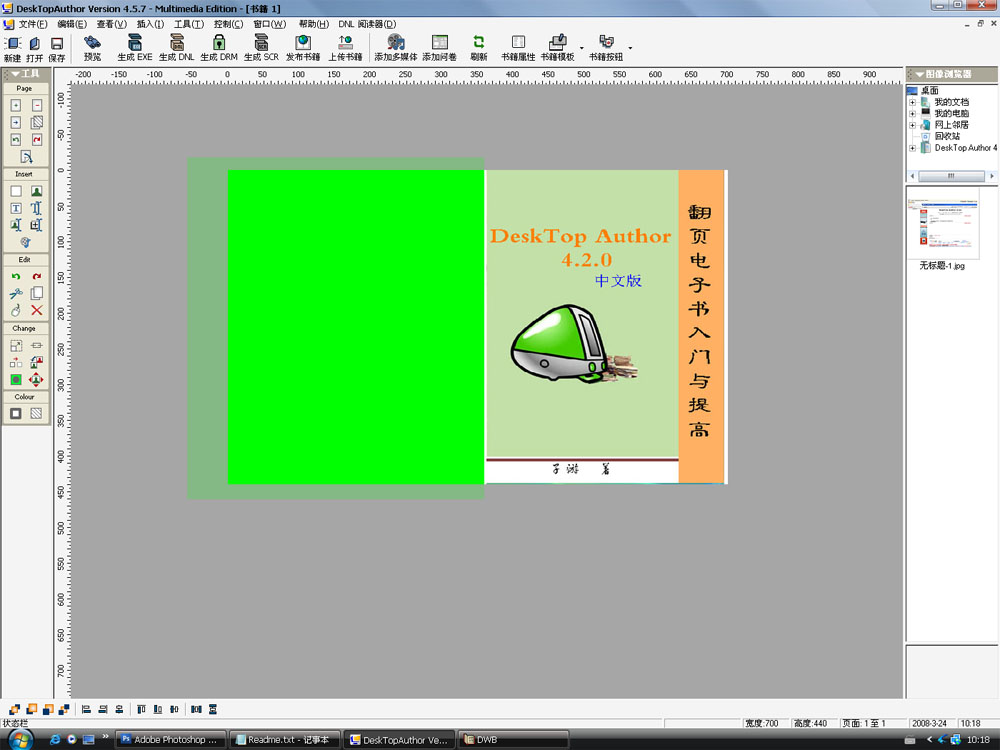This screenshot has width=1000, height=750.
Task: Click red next-page arrow in Page tools
Action: (37, 139)
